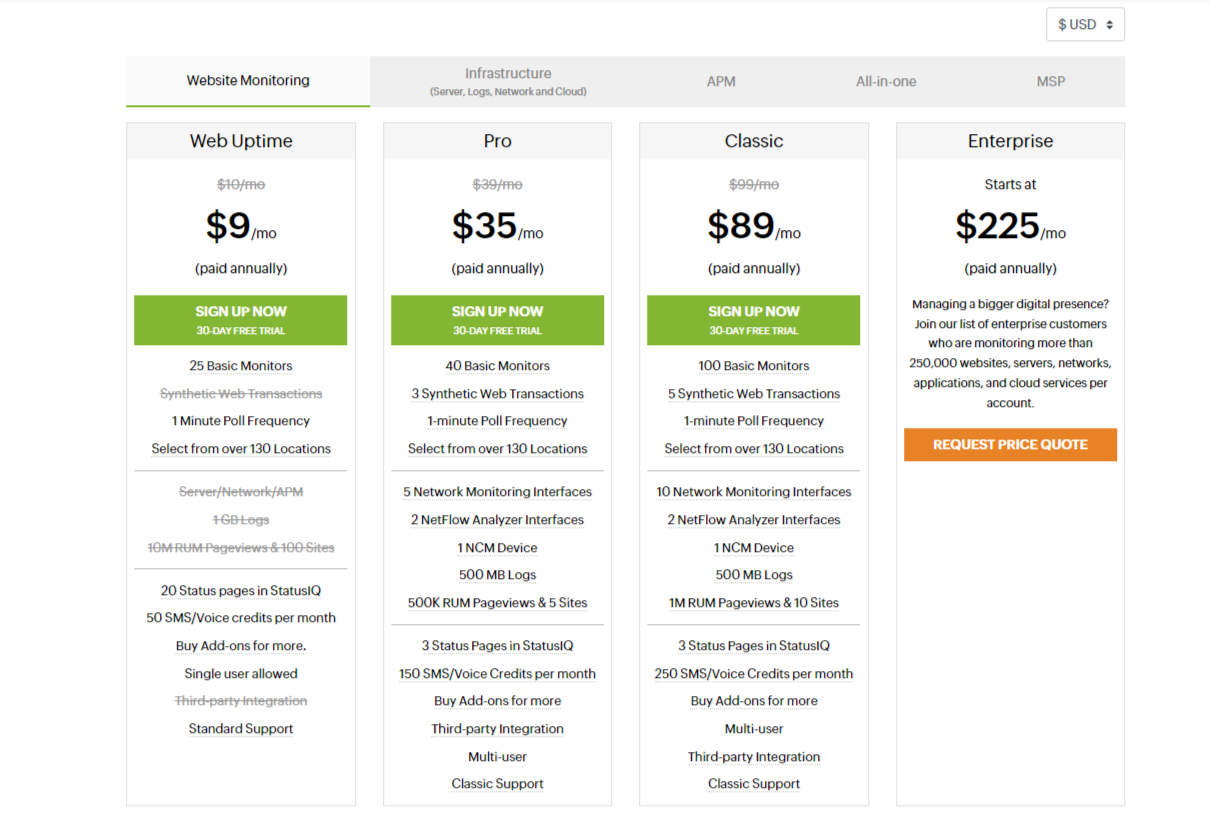Click 'Single user allowed' text
Image resolution: width=1210 pixels, height=830 pixels.
pos(241,674)
